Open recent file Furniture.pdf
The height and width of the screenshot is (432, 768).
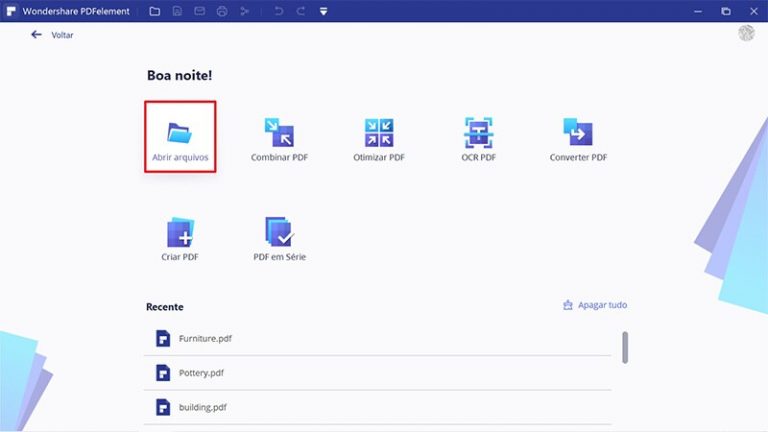[378, 338]
